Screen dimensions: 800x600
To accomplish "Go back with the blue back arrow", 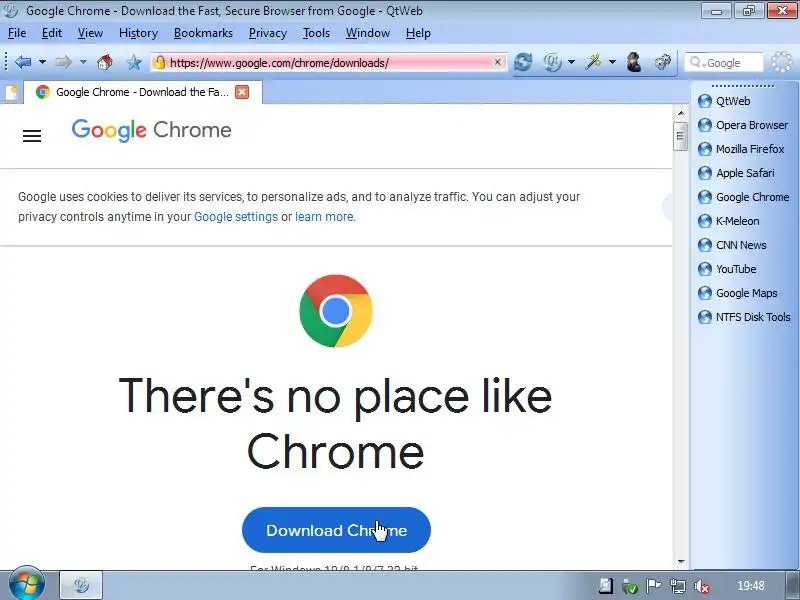I will tap(23, 62).
